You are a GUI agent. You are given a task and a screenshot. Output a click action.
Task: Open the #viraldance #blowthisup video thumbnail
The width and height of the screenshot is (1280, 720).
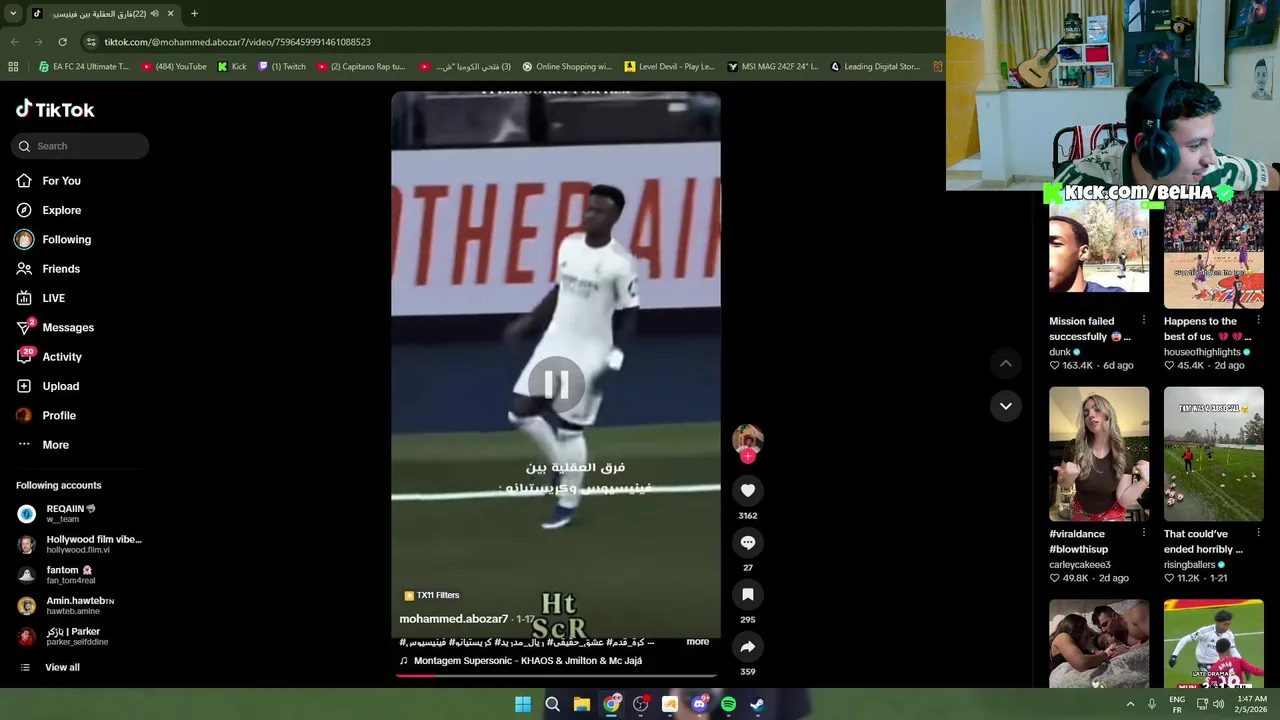pos(1099,454)
